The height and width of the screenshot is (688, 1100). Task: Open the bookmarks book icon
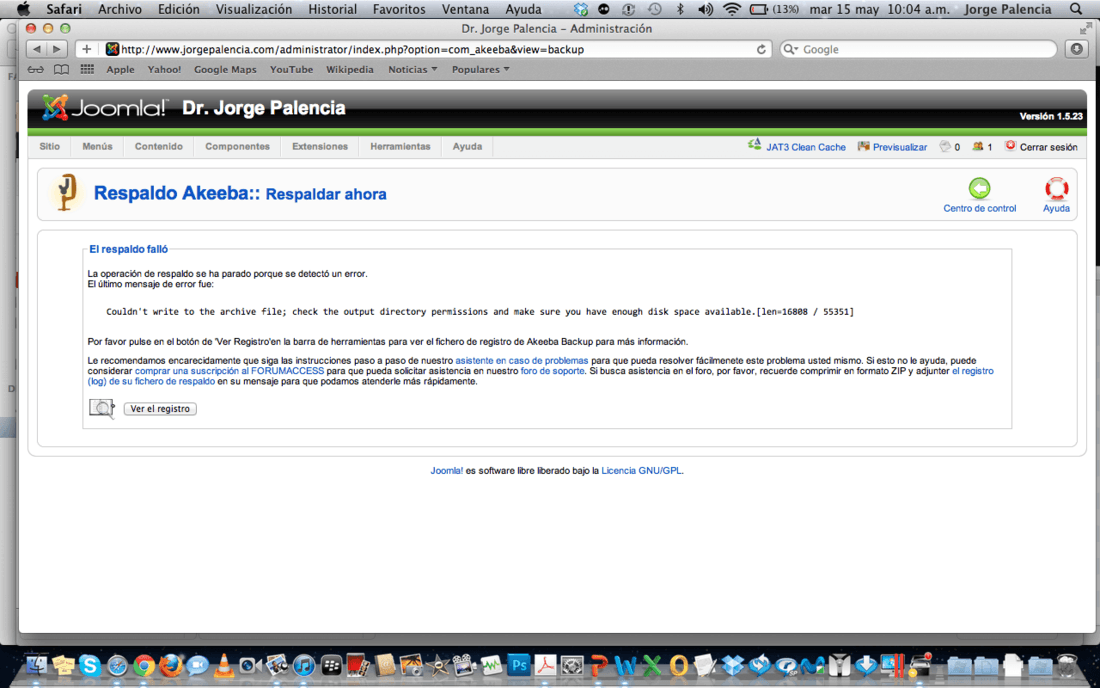coord(62,69)
